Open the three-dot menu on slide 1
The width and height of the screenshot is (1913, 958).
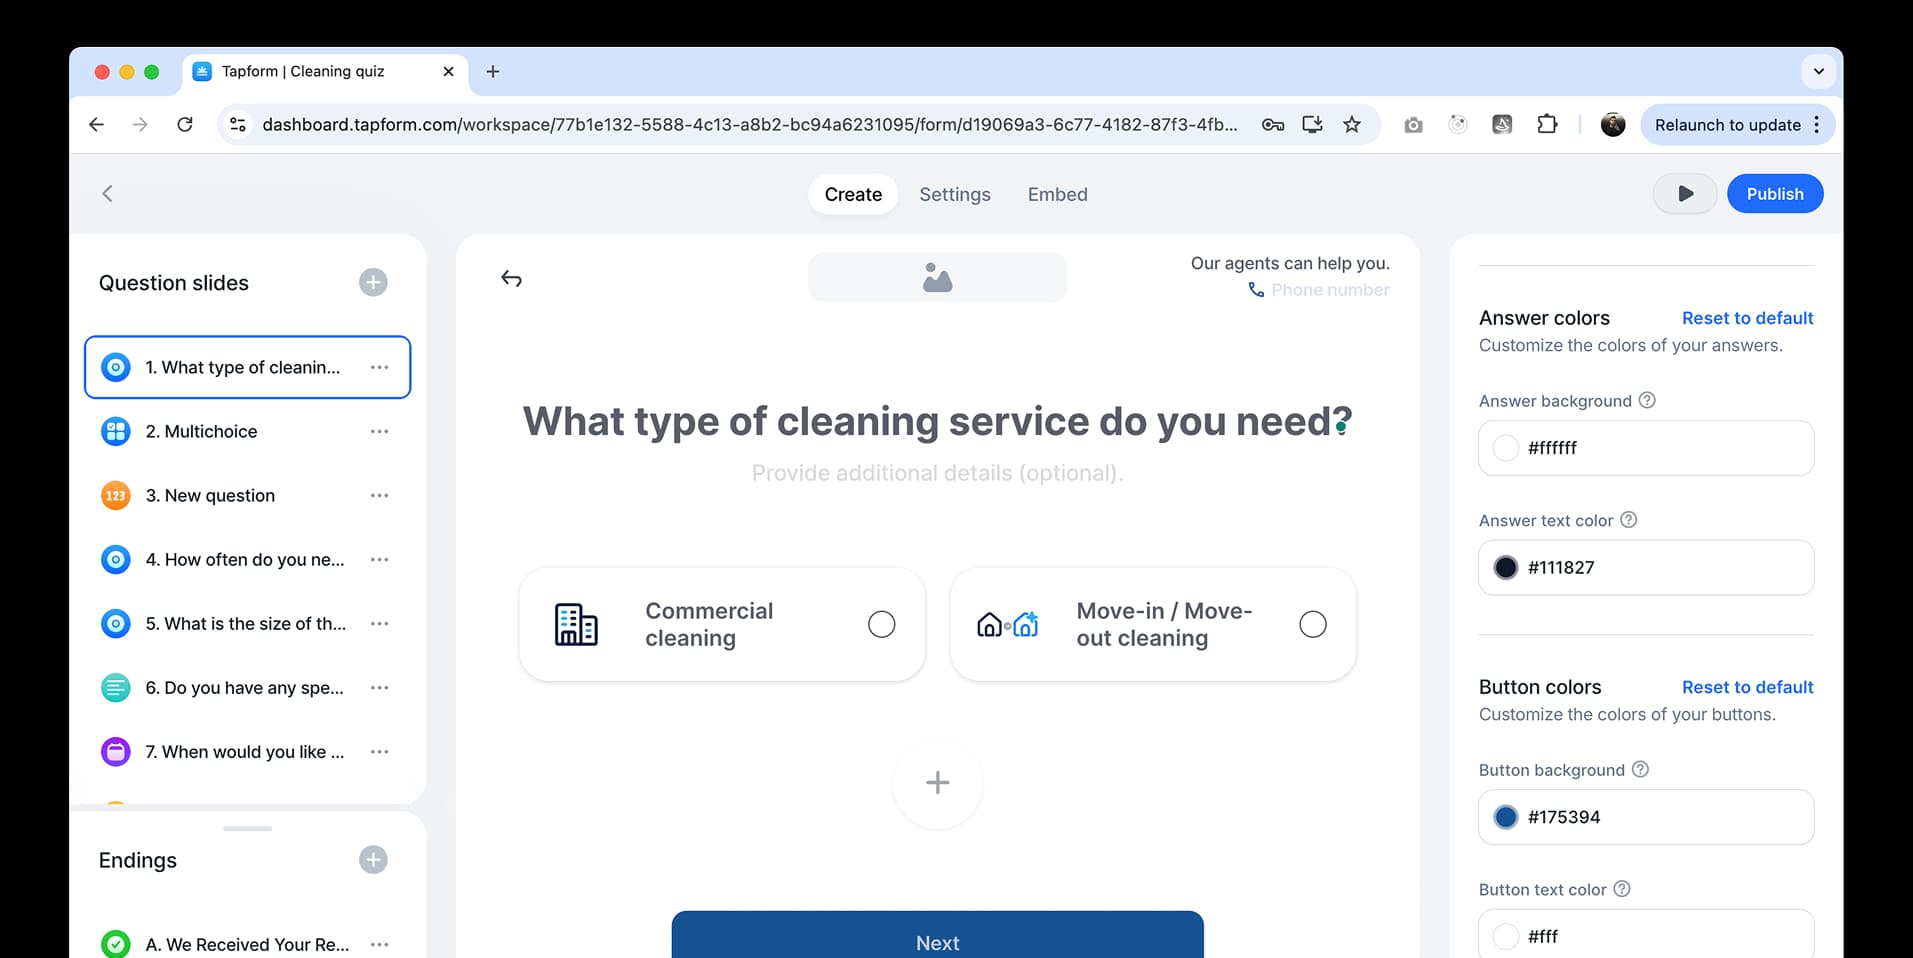coord(379,367)
